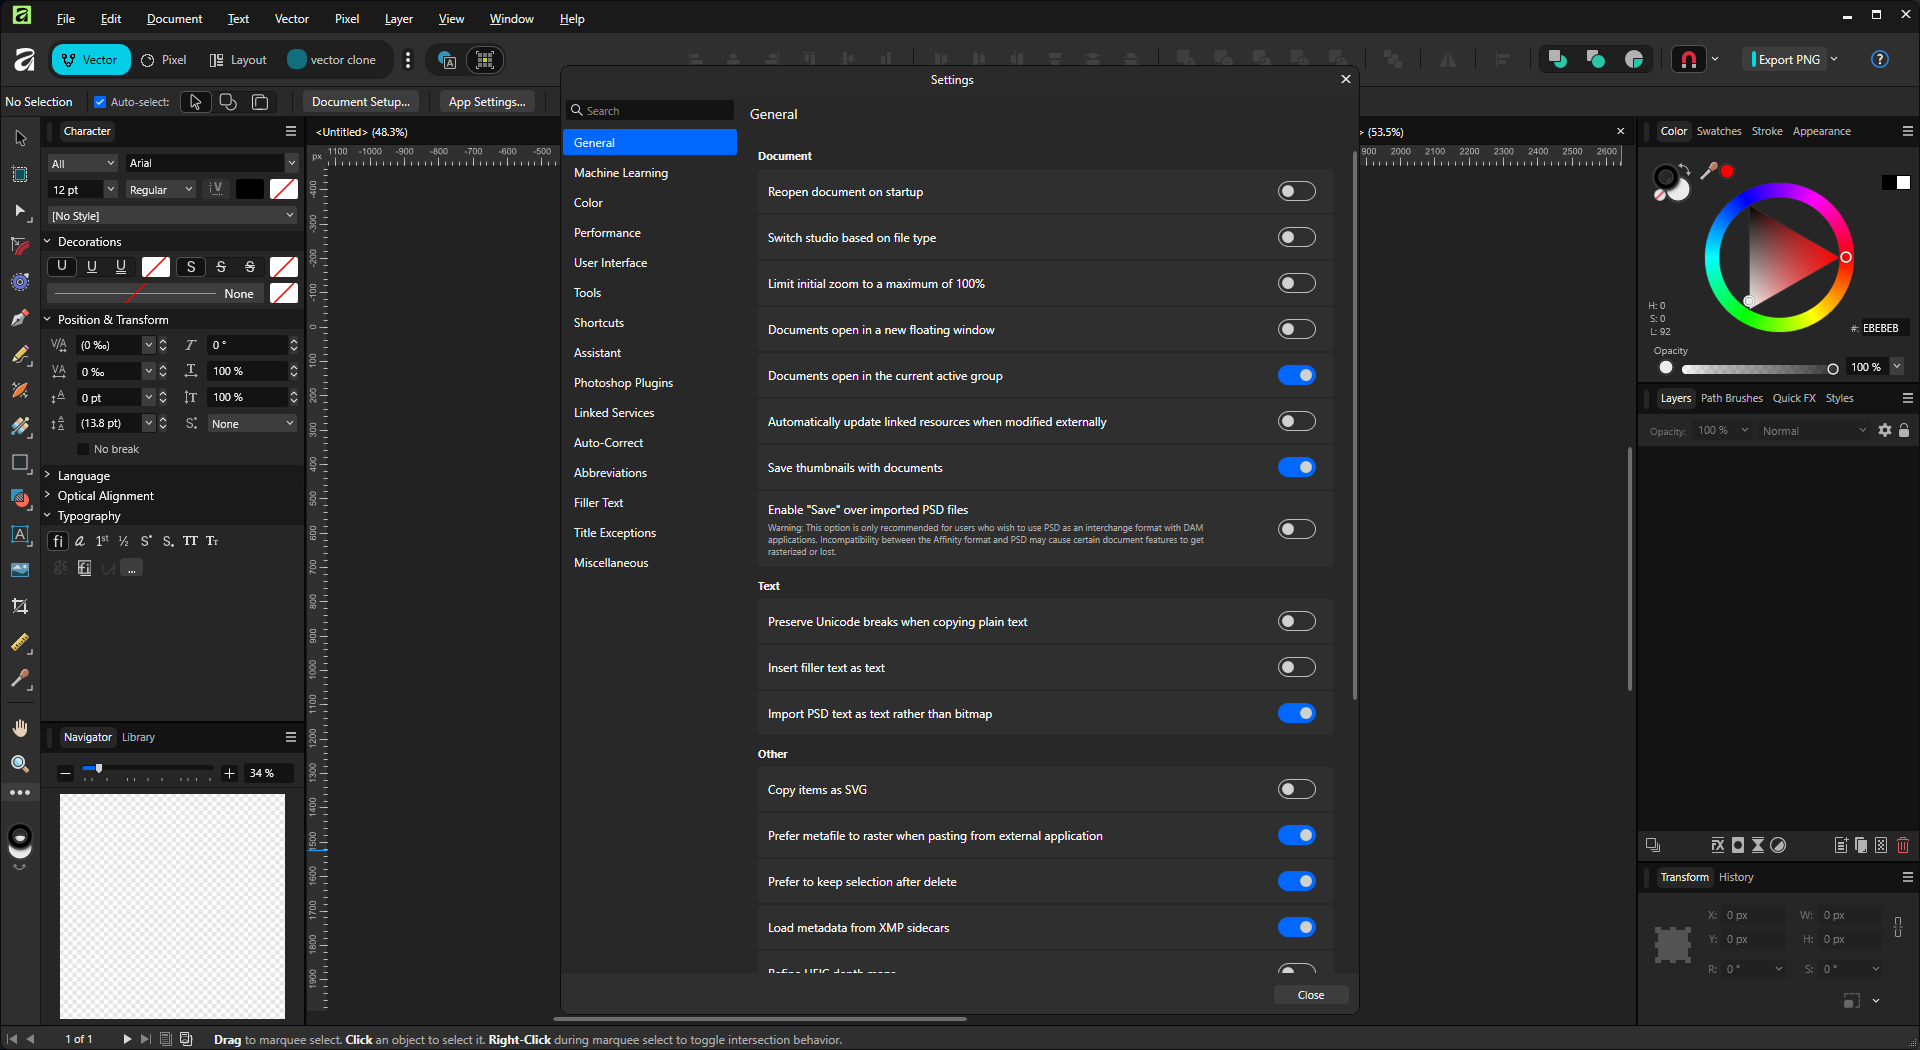Open the Performance settings category
Image resolution: width=1920 pixels, height=1050 pixels.
point(607,233)
